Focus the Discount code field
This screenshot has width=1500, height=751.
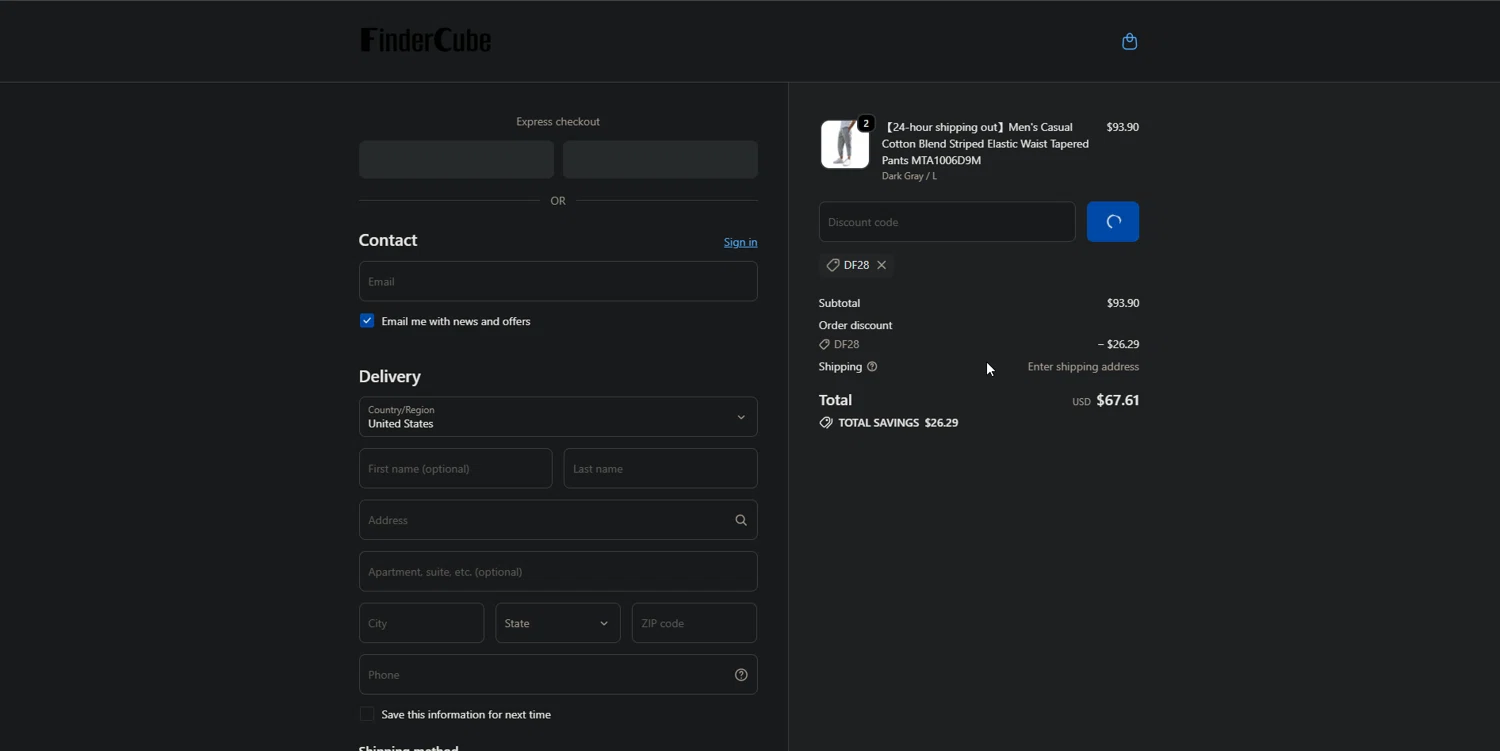pos(947,222)
